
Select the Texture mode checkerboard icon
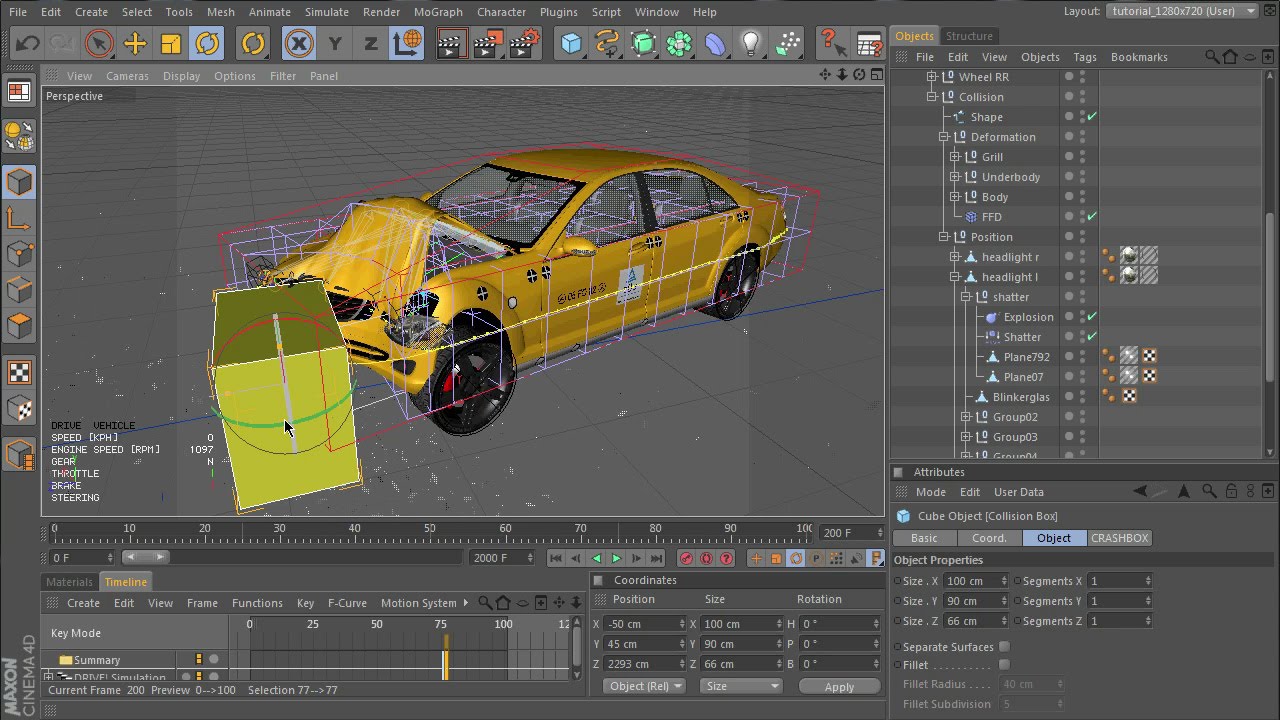click(19, 372)
